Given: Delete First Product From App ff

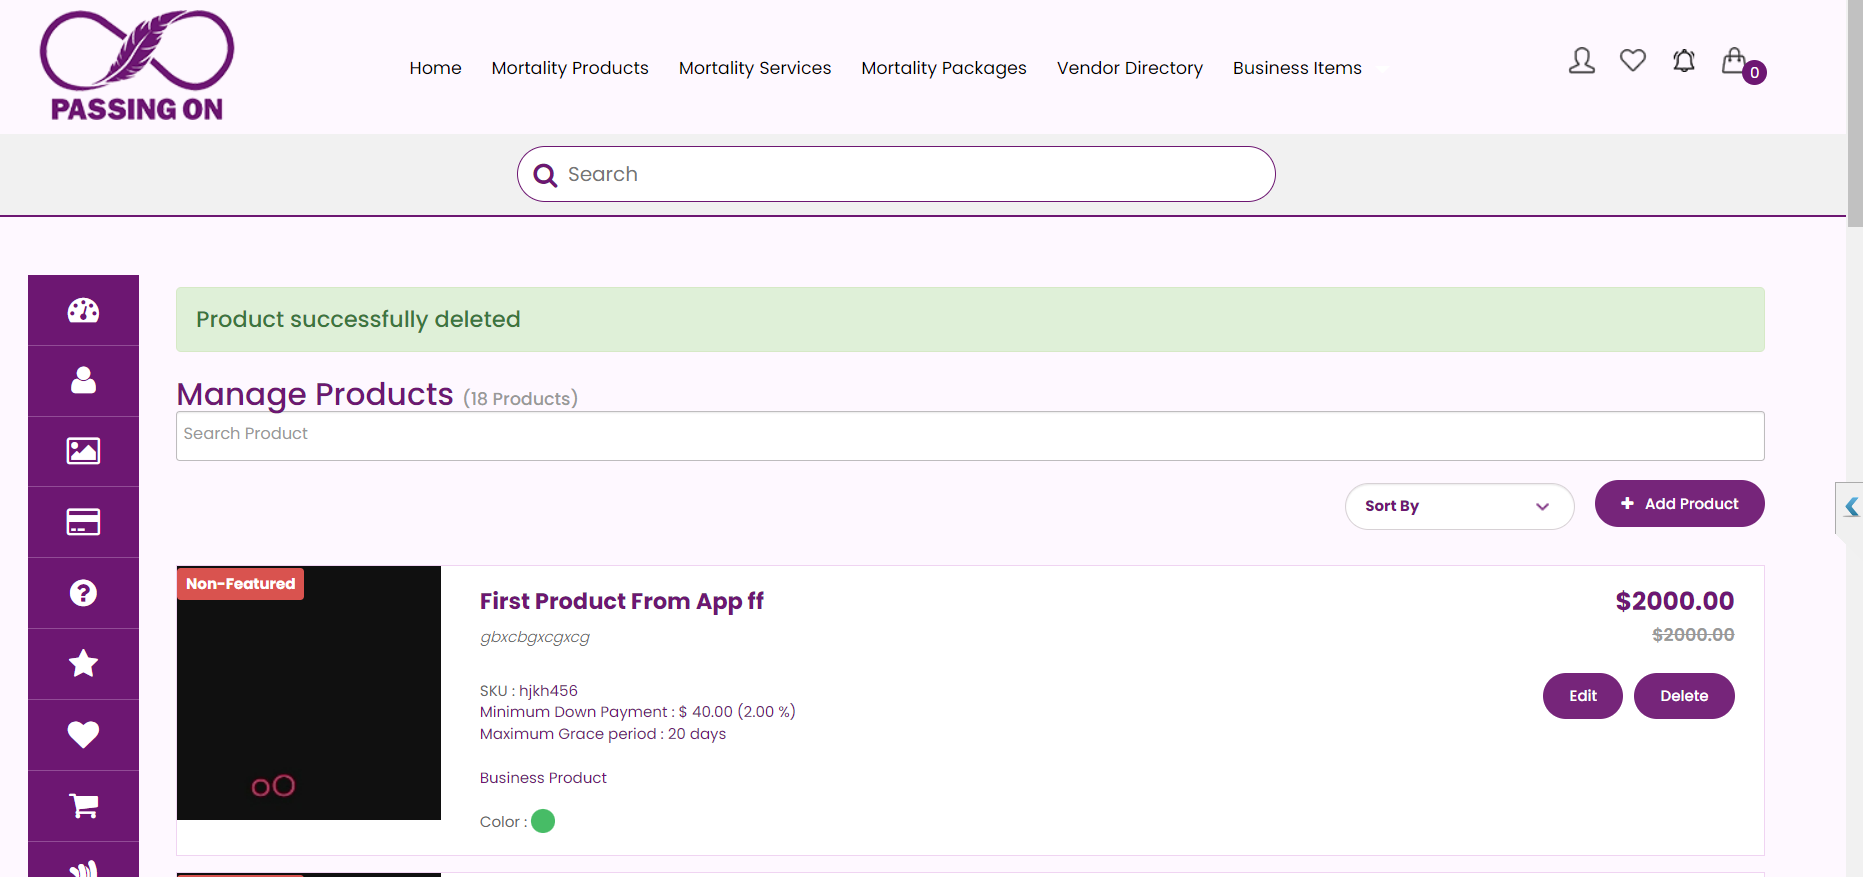Looking at the screenshot, I should pos(1683,696).
